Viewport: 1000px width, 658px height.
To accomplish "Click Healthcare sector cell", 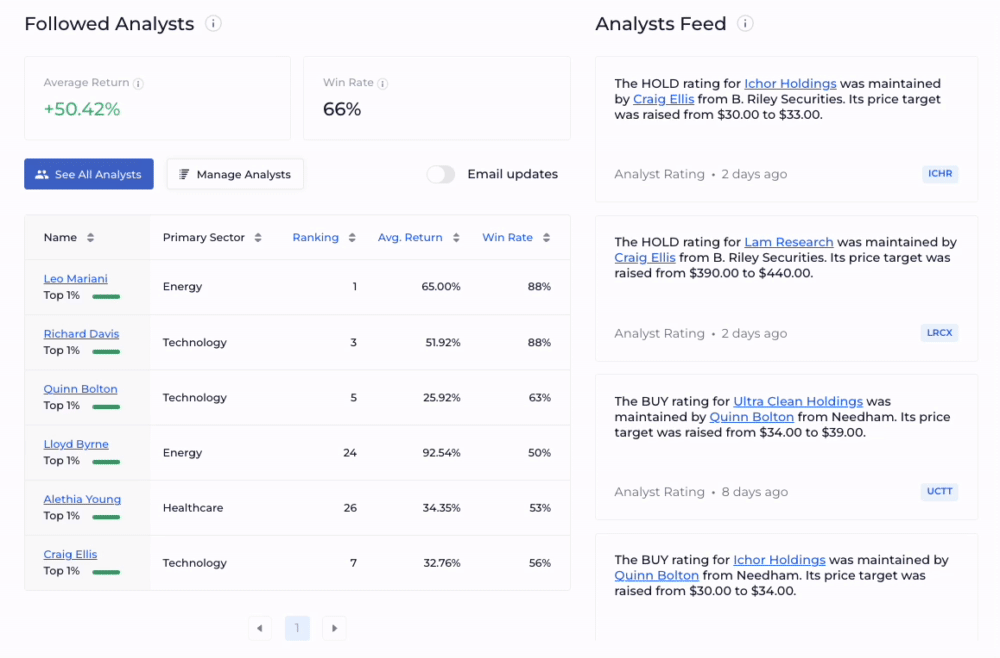I will coord(193,508).
